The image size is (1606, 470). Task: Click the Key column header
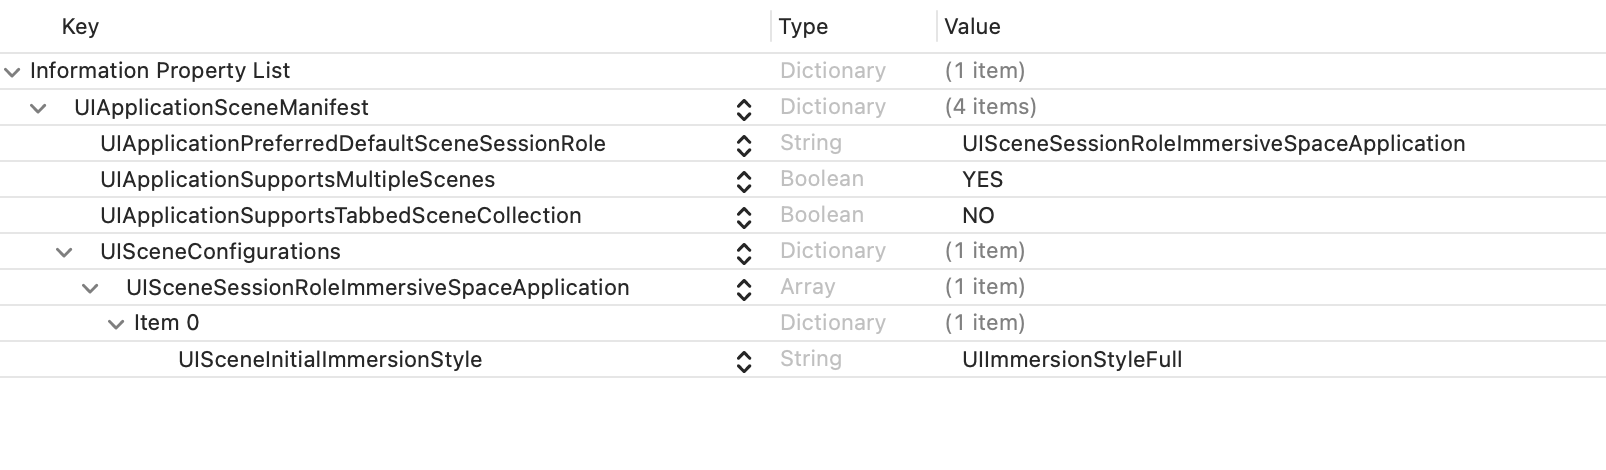(x=80, y=27)
